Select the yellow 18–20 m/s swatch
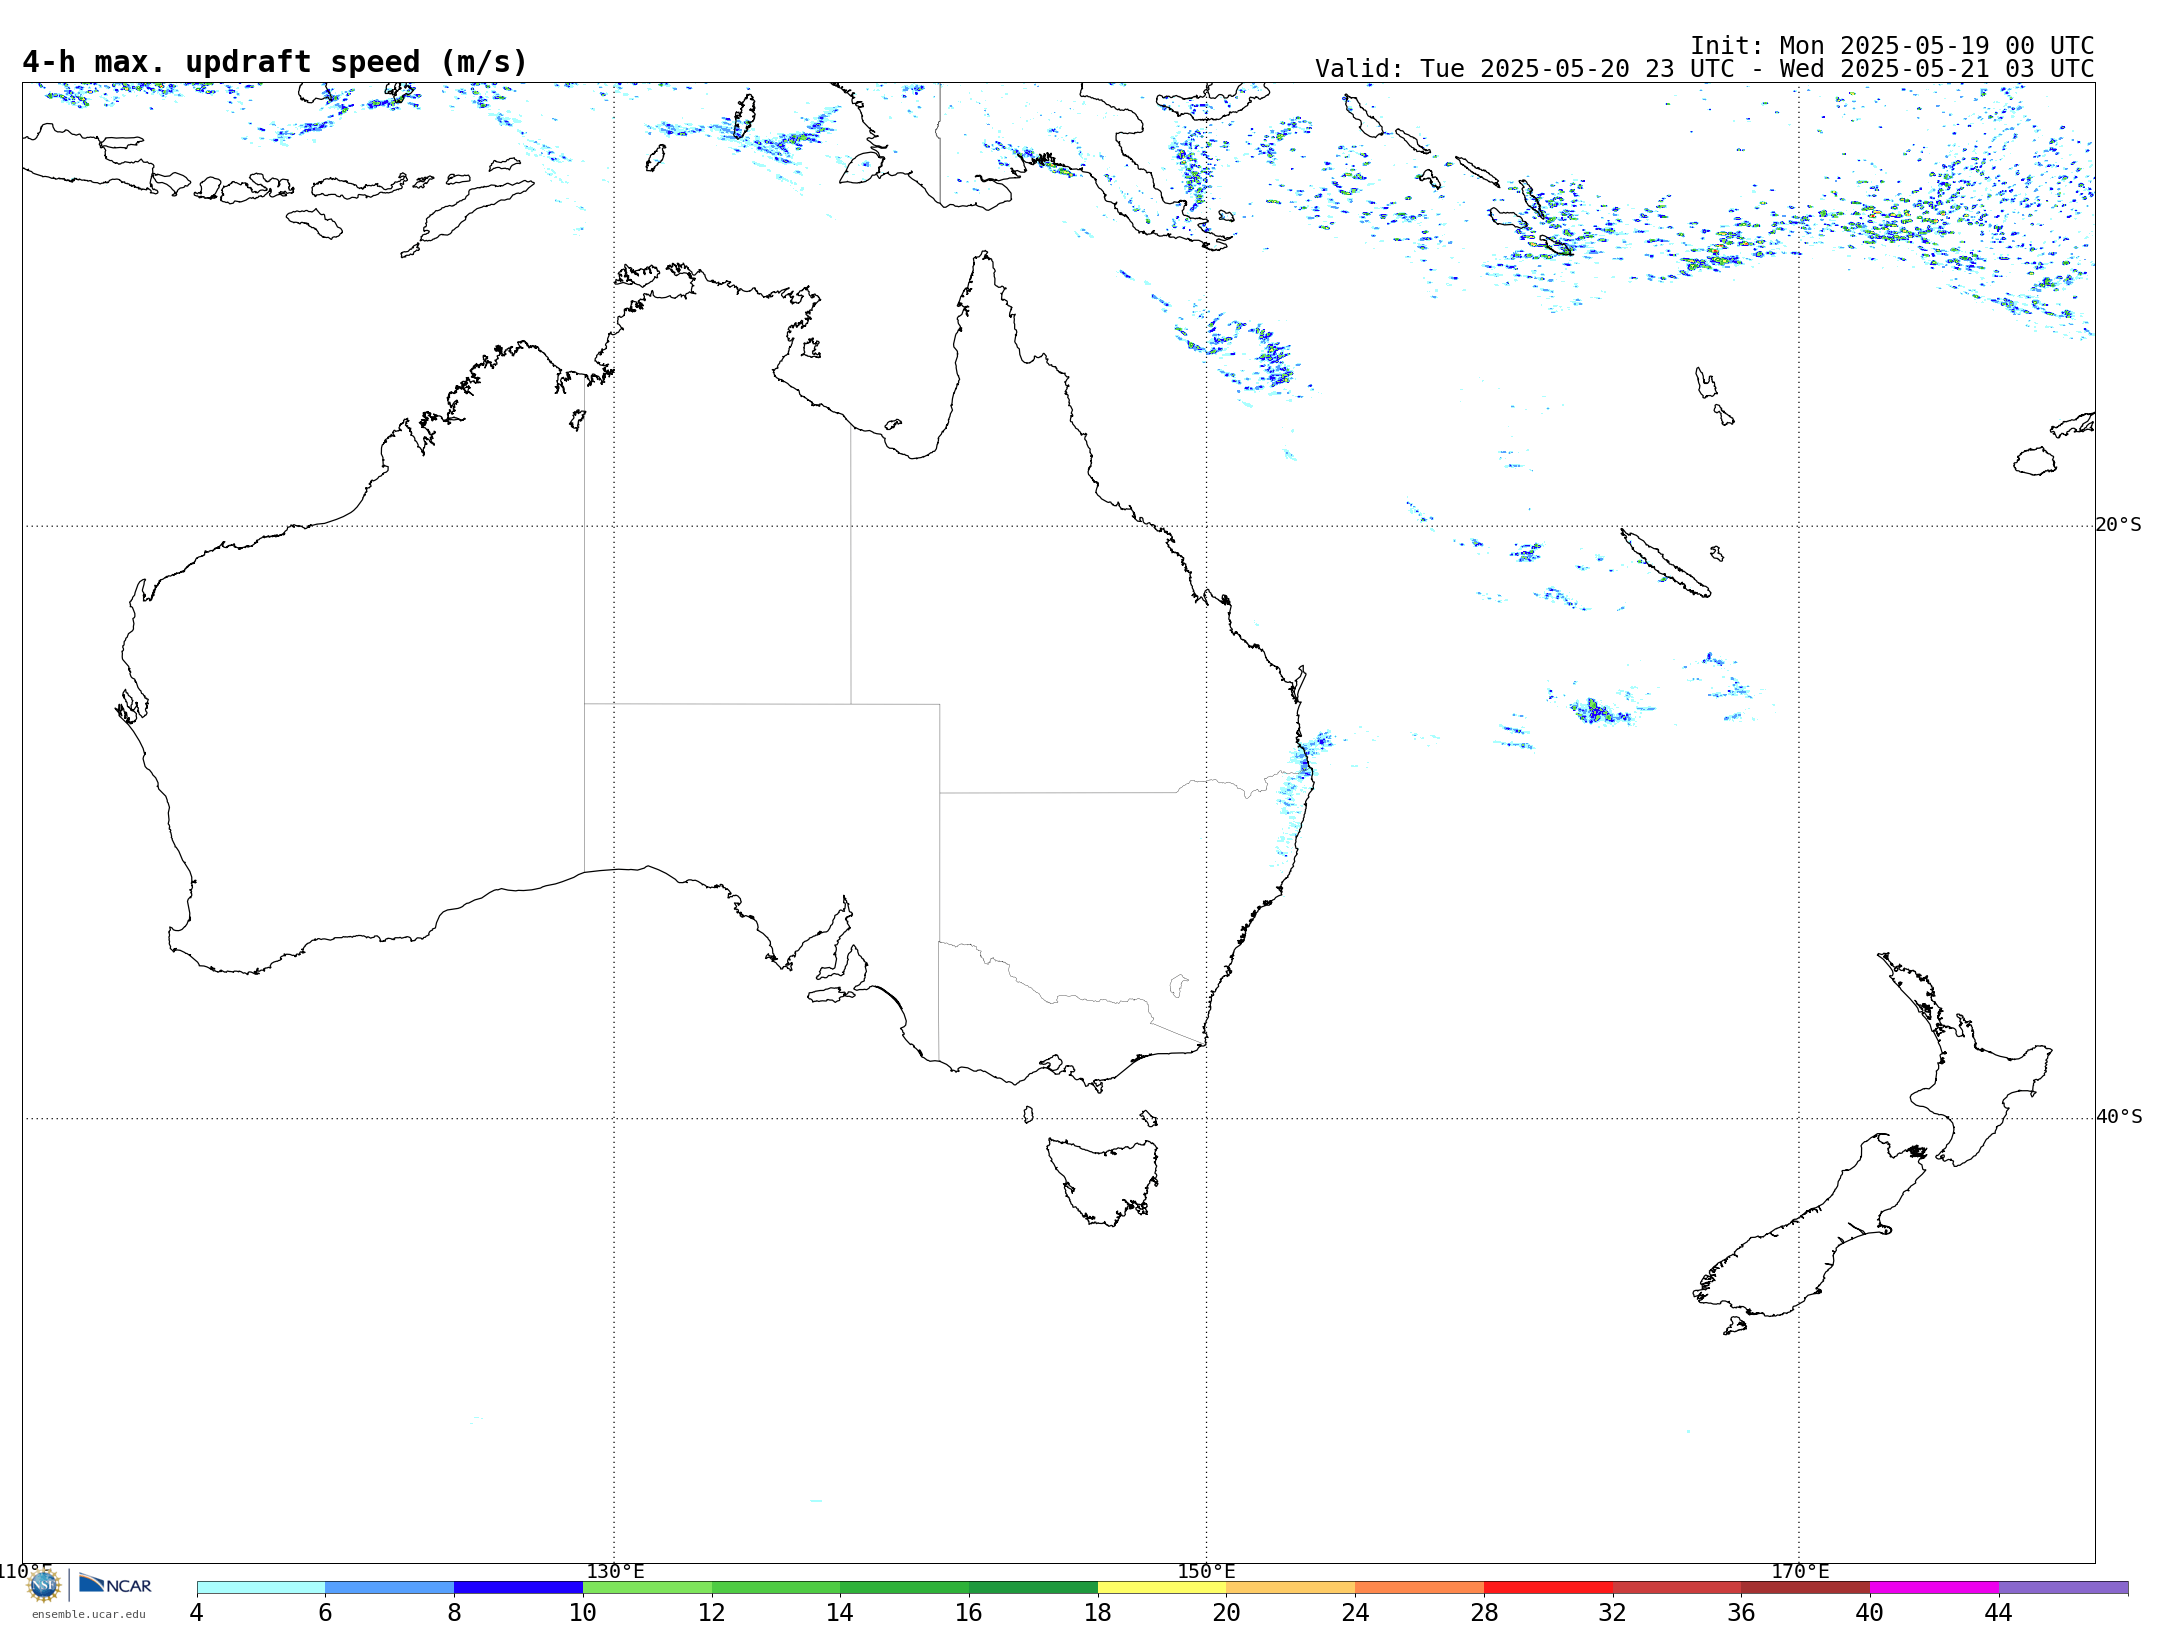The image size is (2160, 1626). click(x=1162, y=1588)
